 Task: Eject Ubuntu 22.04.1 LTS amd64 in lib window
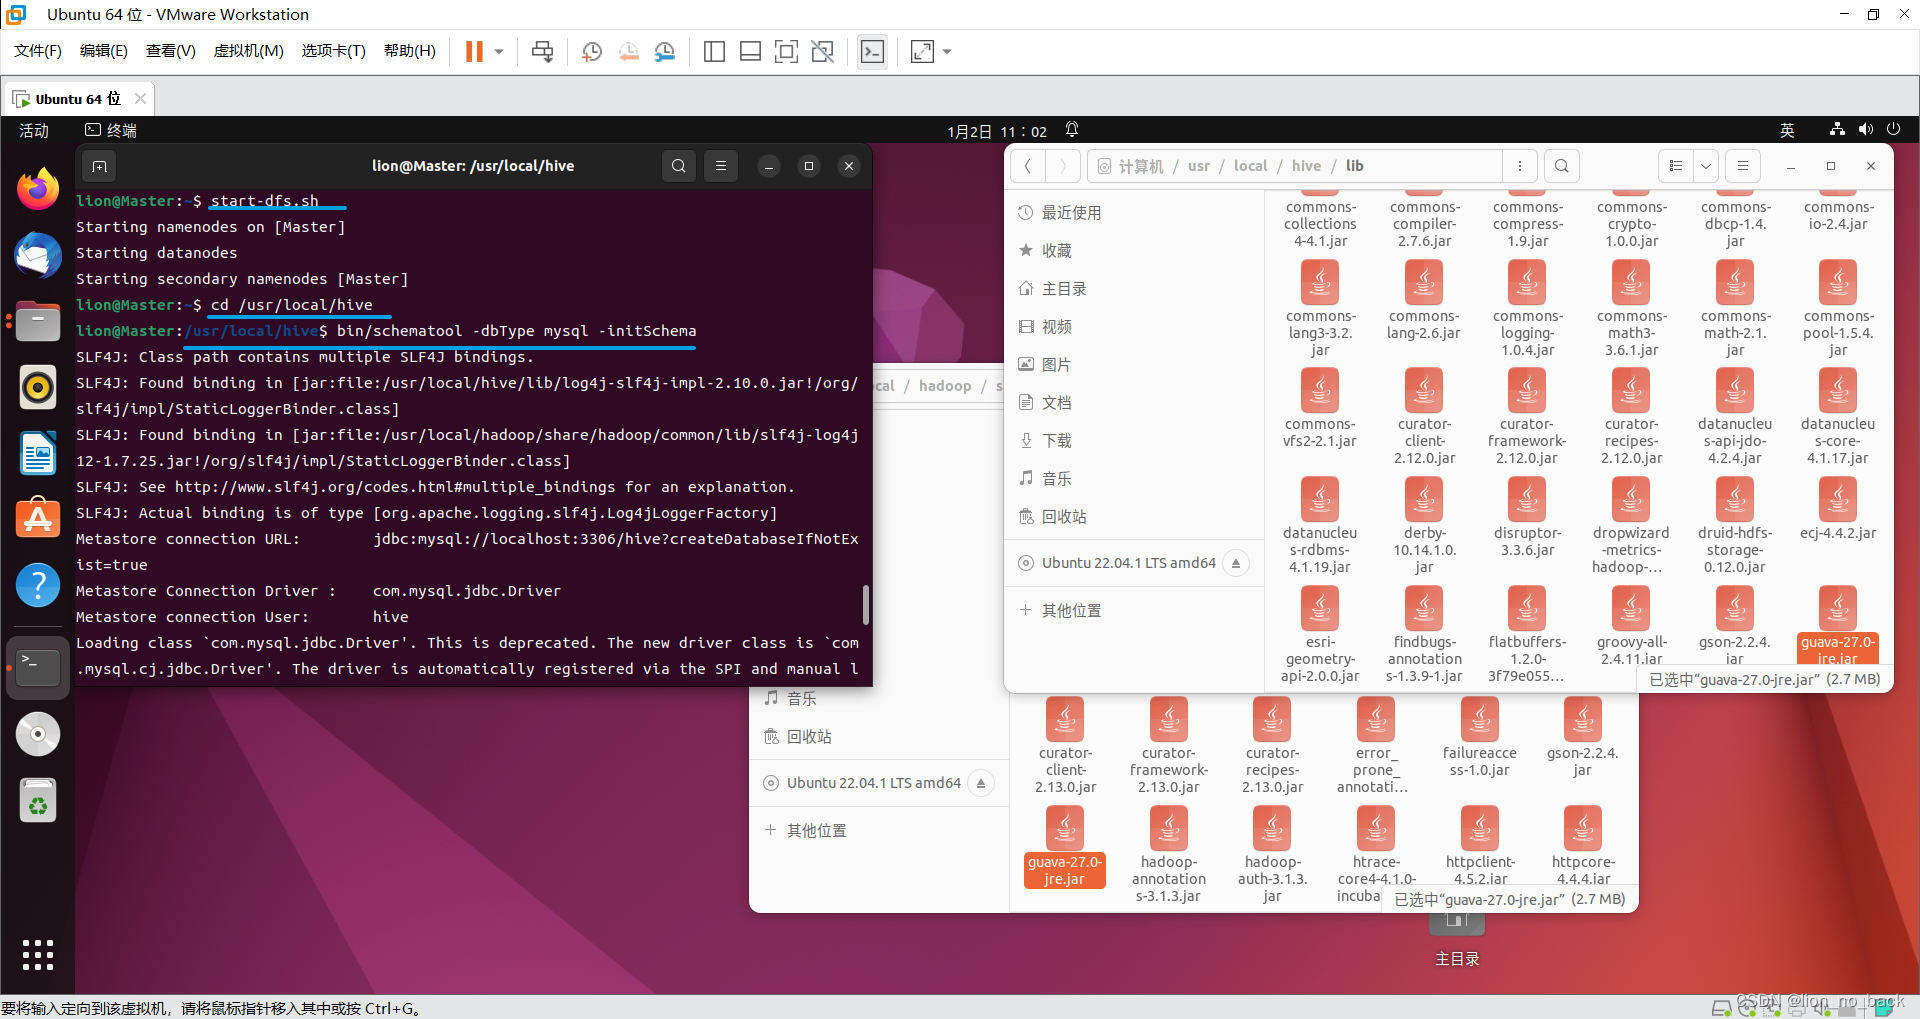click(x=1236, y=563)
